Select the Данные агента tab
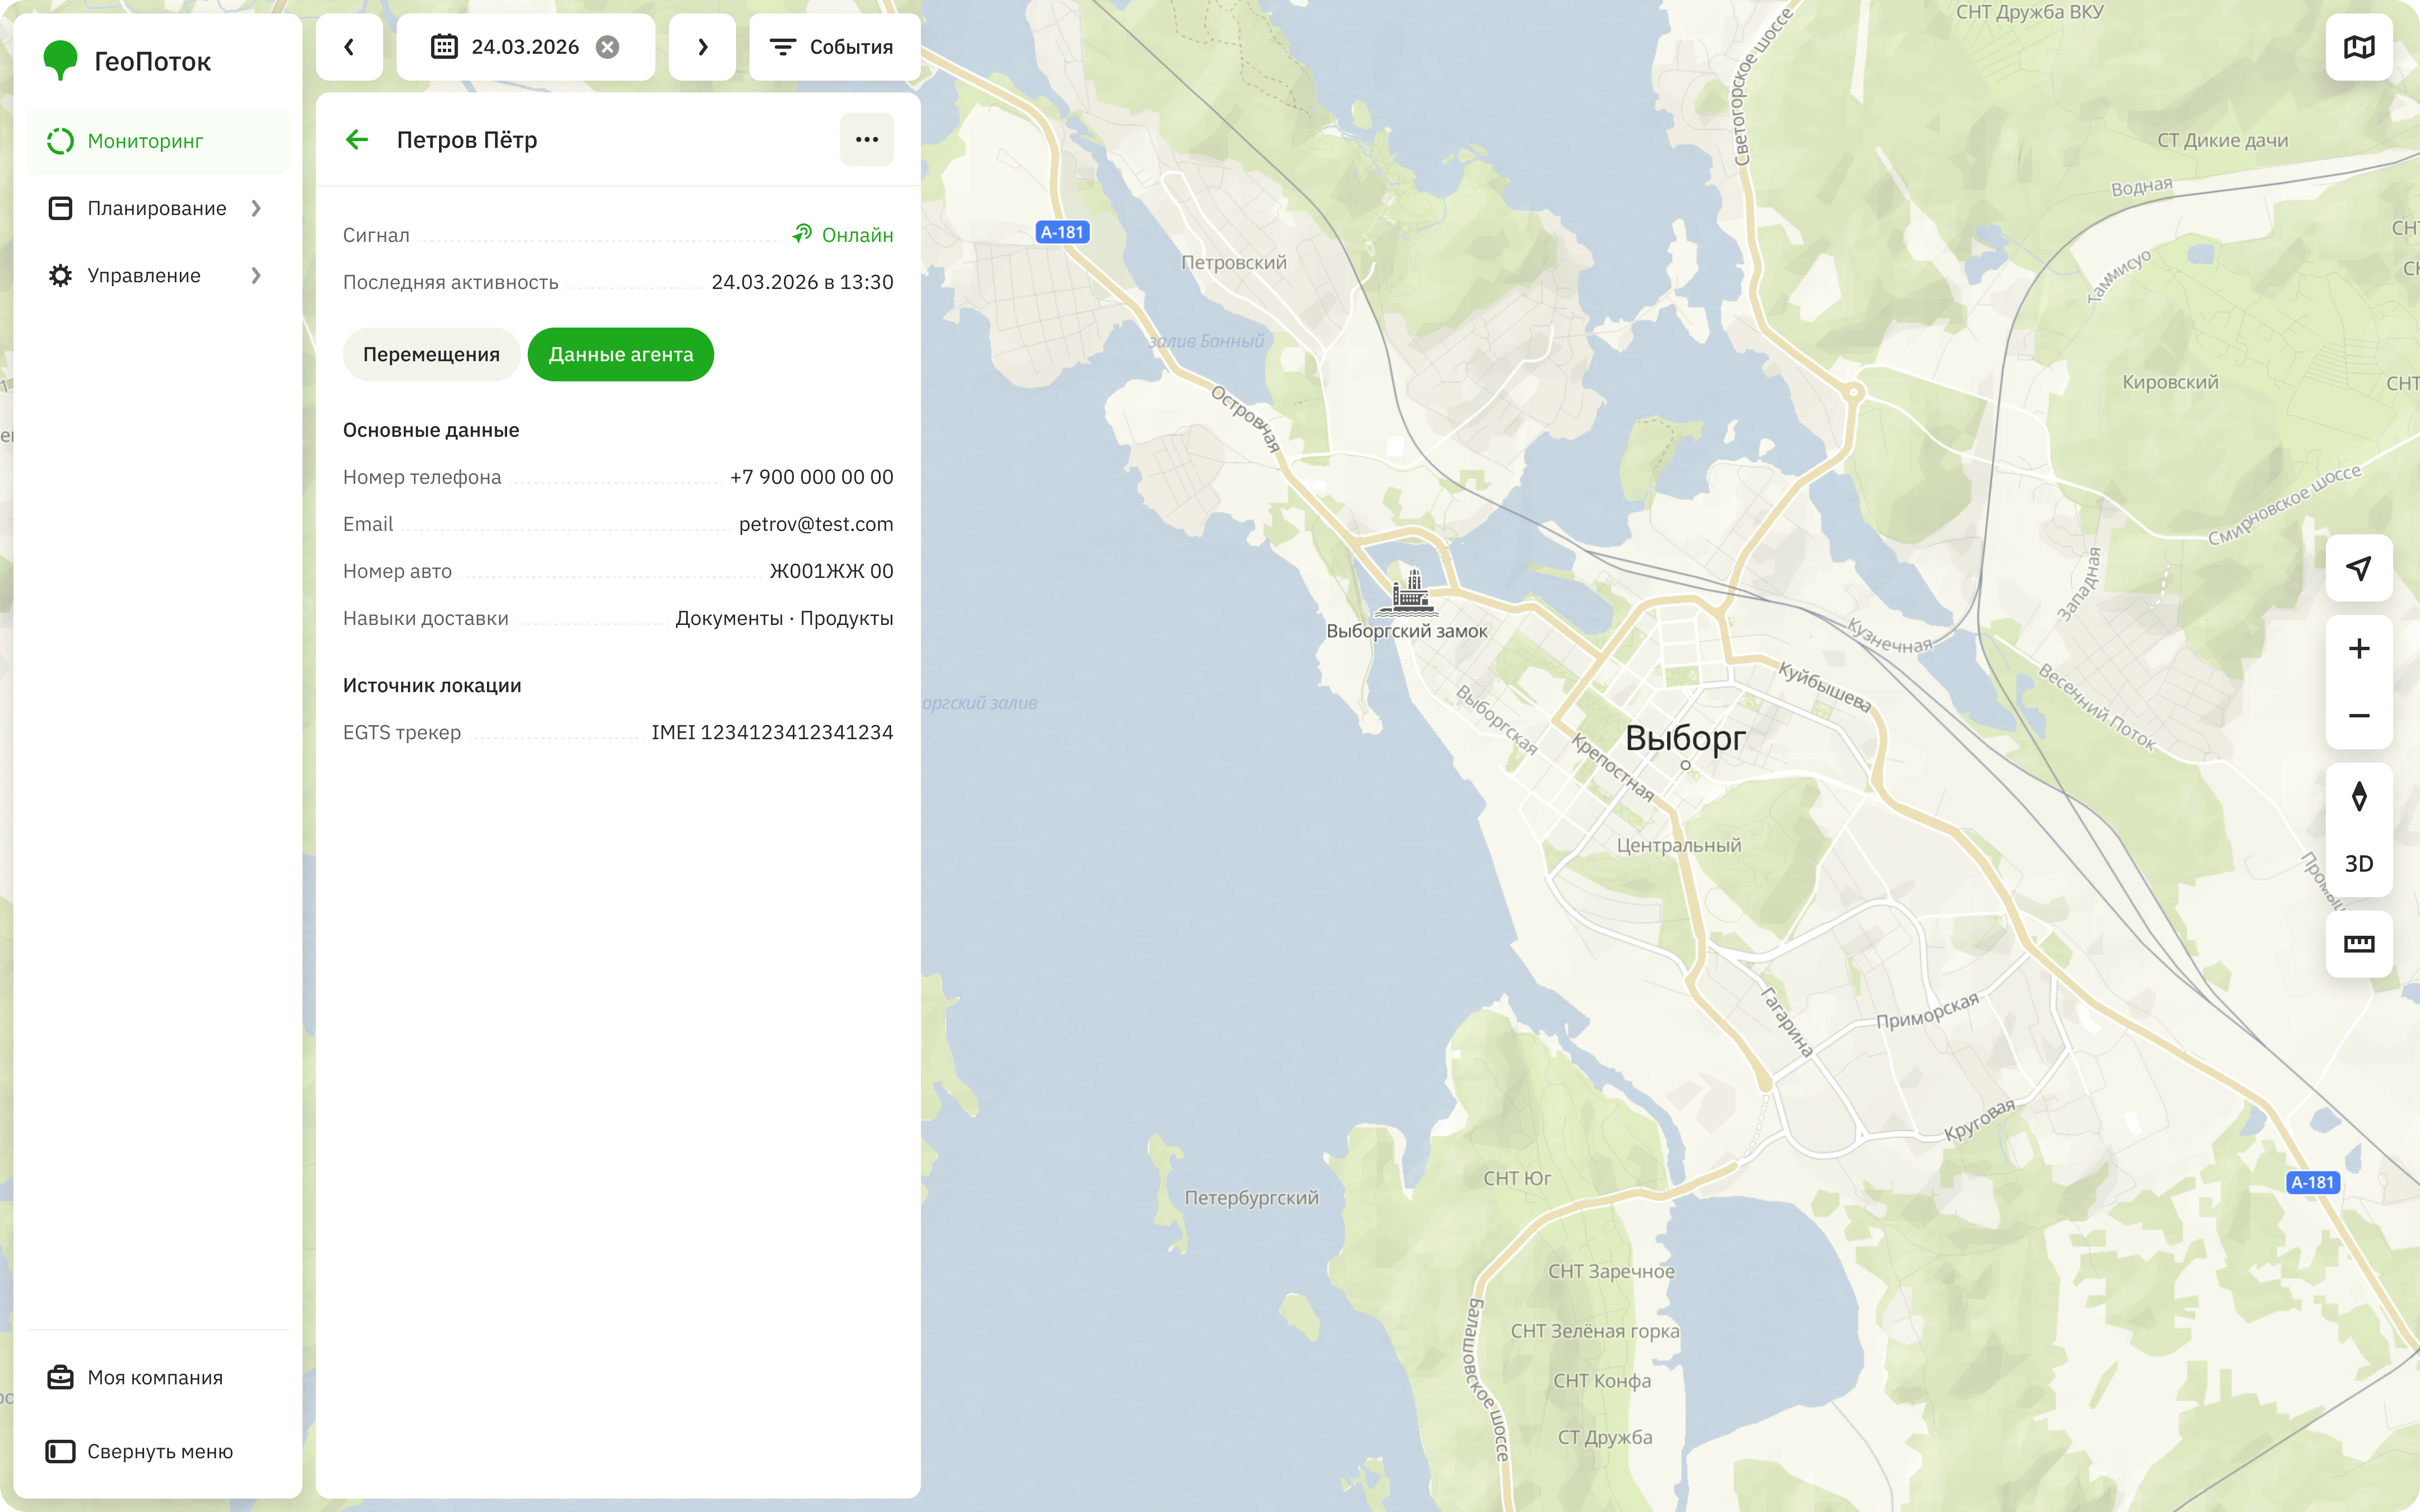This screenshot has height=1512, width=2420. (621, 354)
